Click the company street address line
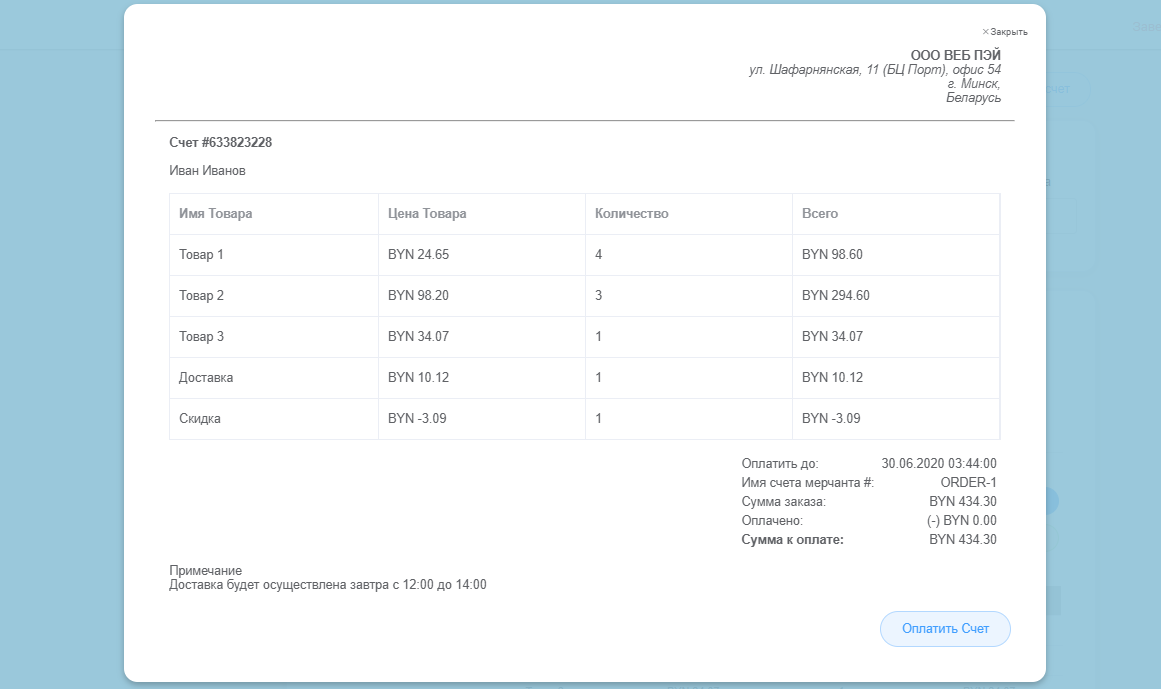Viewport: 1161px width, 689px height. tap(874, 70)
